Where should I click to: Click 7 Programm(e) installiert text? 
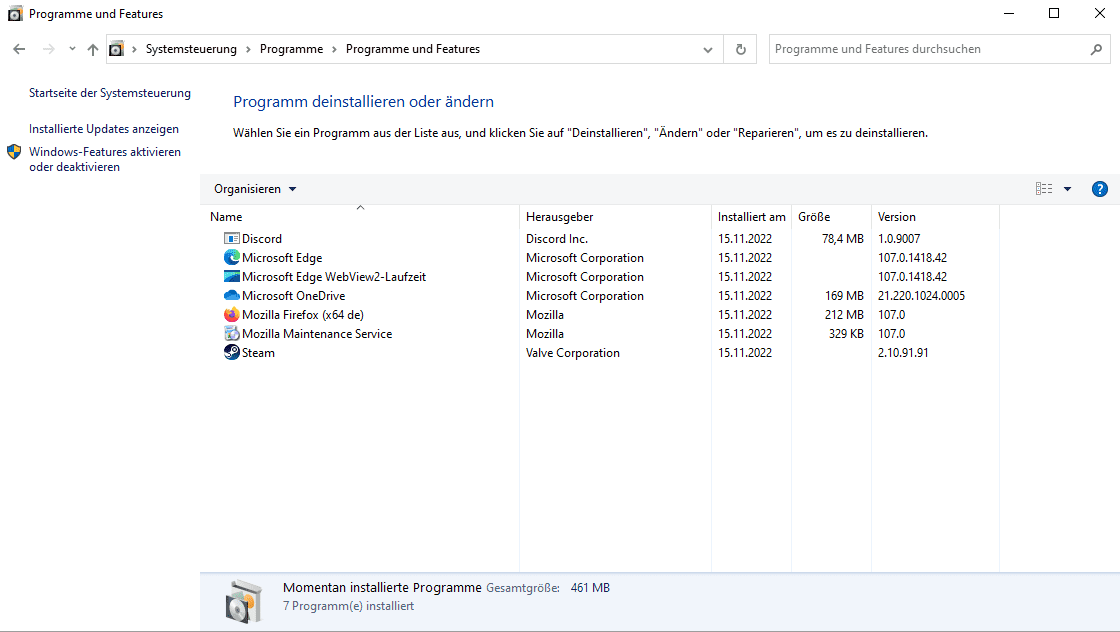(349, 606)
